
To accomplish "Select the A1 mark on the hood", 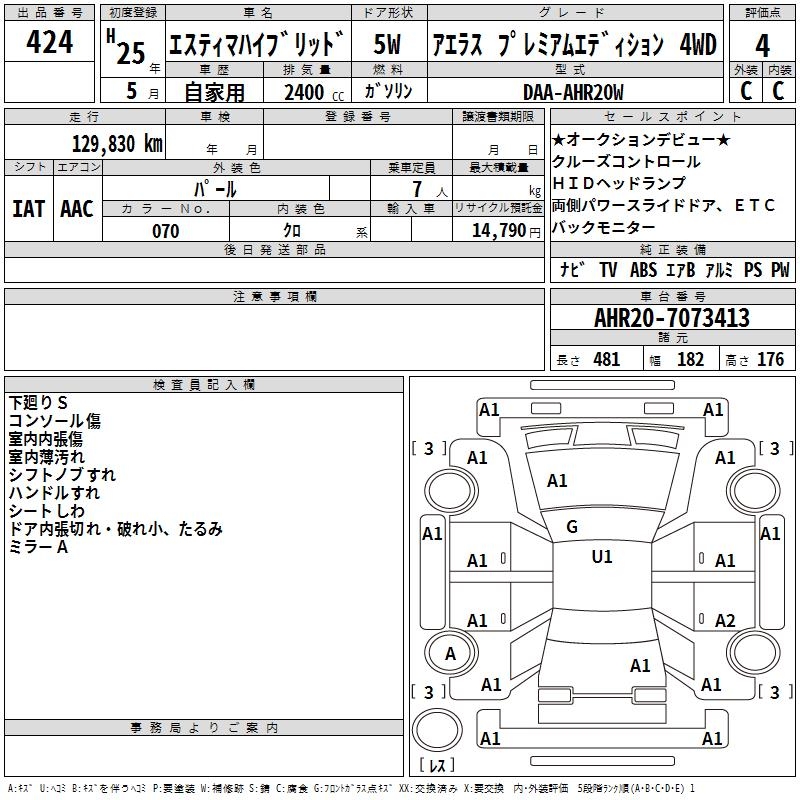I will [557, 480].
